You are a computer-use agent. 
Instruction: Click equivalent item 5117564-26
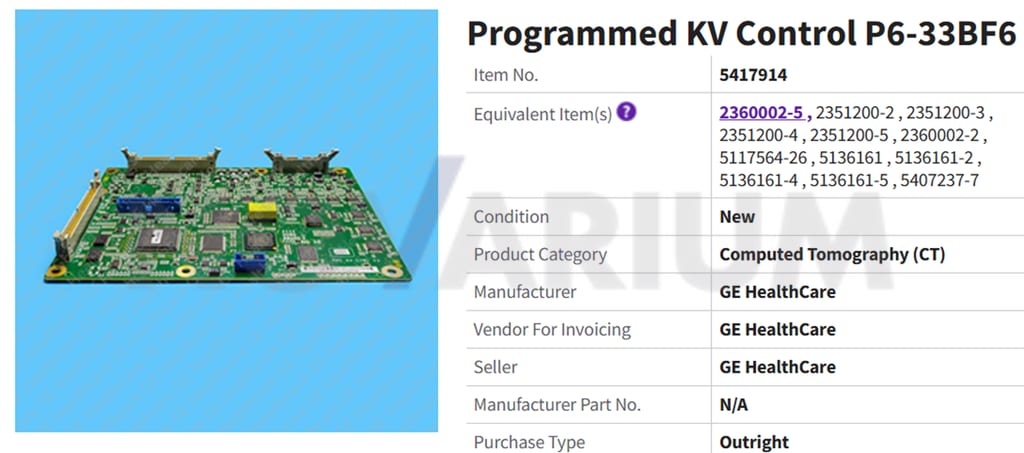(x=762, y=158)
